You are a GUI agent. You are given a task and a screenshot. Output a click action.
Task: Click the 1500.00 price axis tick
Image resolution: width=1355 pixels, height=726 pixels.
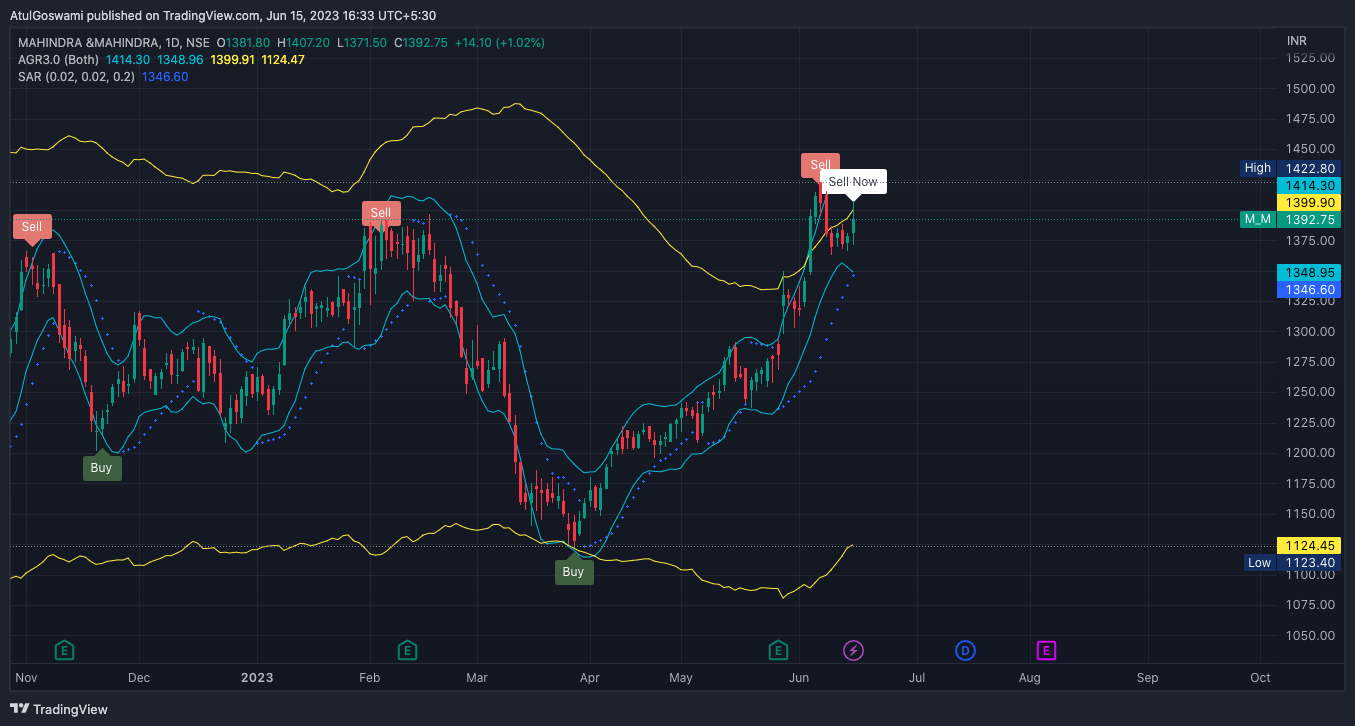pyautogui.click(x=1310, y=88)
